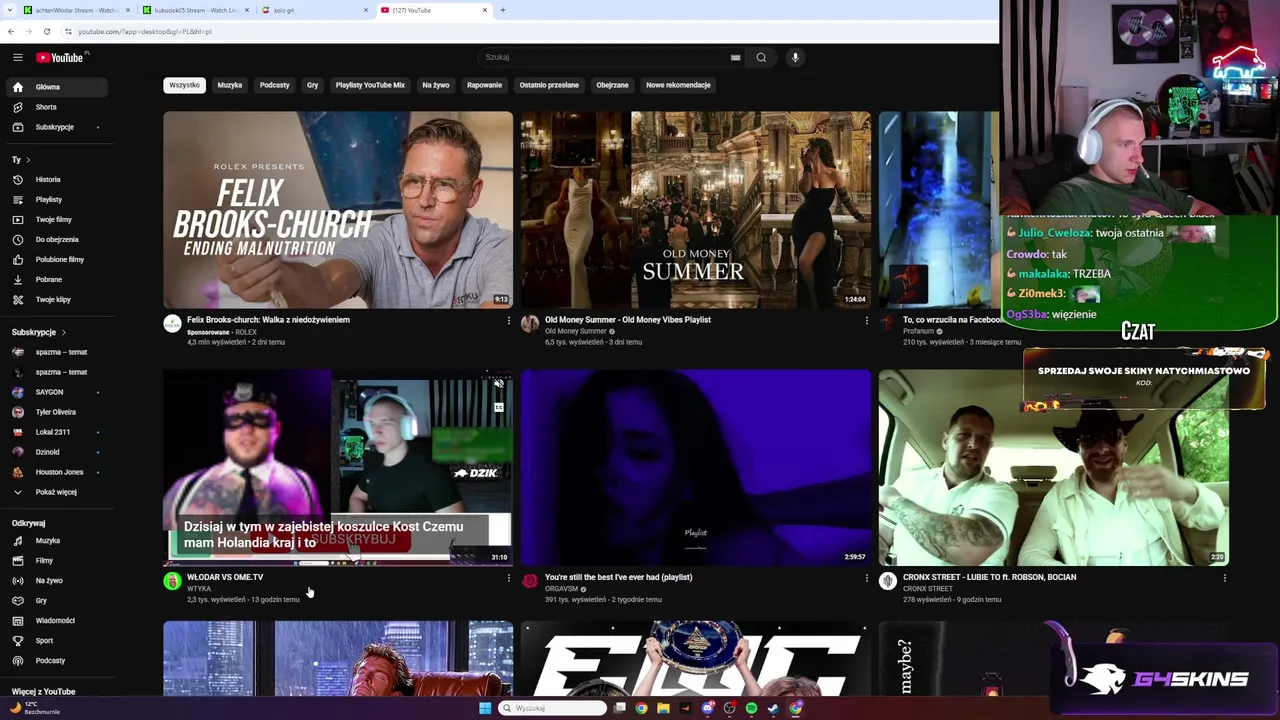This screenshot has height=720, width=1280.
Task: Open CRONX STREET car video thumbnail
Action: (x=1054, y=467)
